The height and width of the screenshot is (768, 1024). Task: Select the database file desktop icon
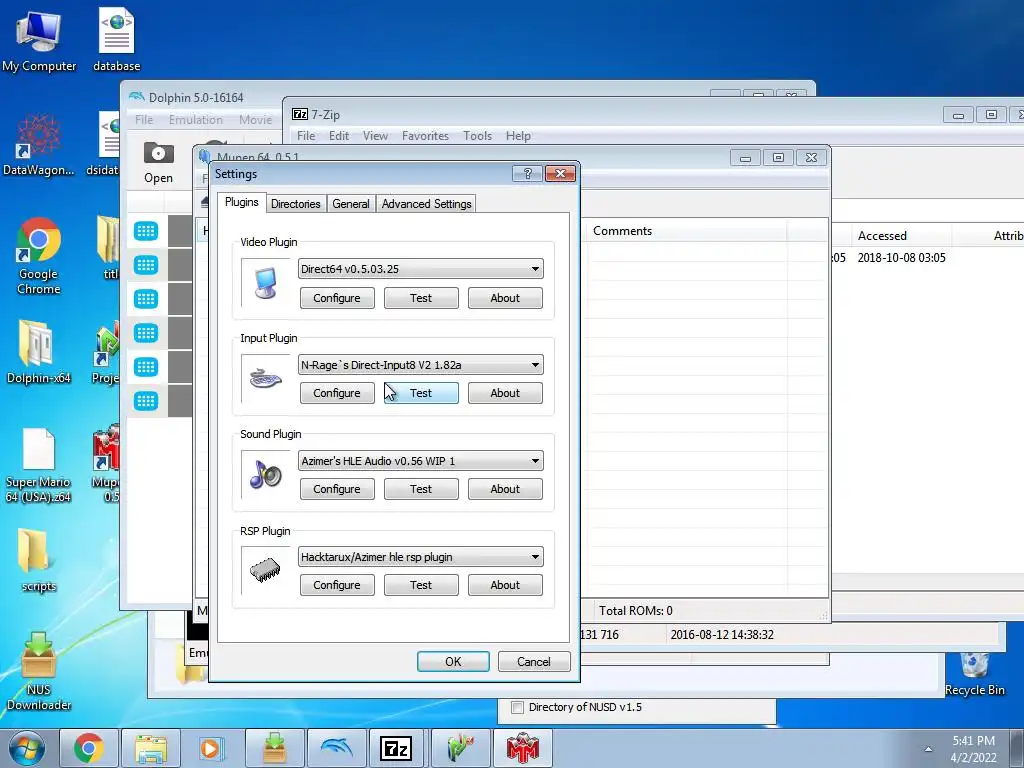pyautogui.click(x=116, y=40)
